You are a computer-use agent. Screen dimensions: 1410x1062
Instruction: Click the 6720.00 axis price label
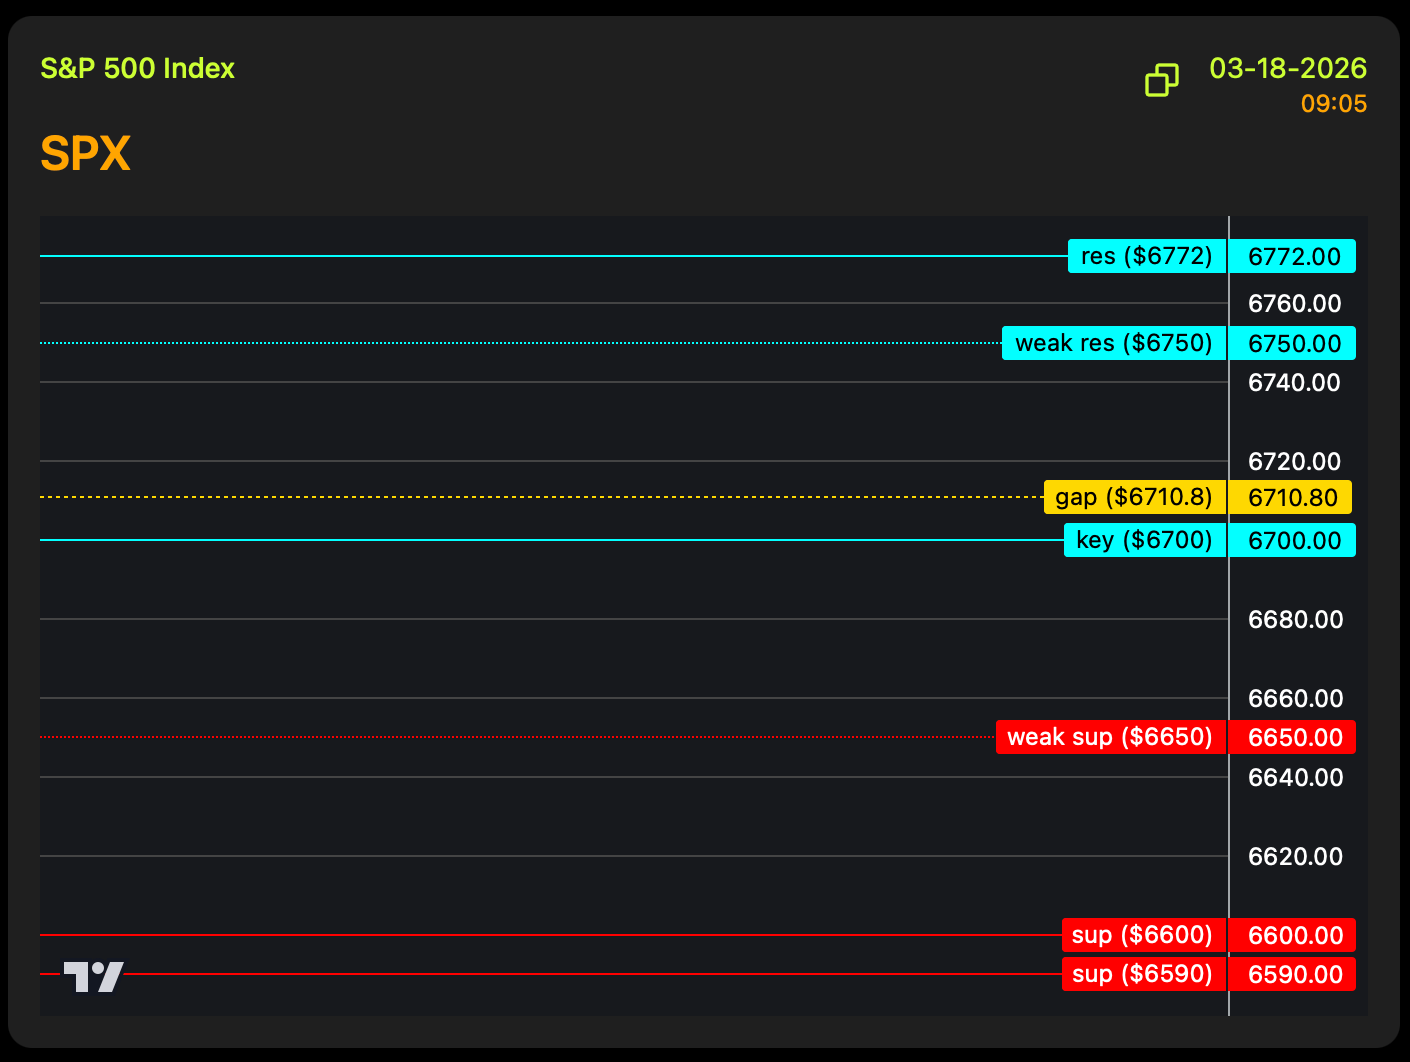[x=1295, y=461]
